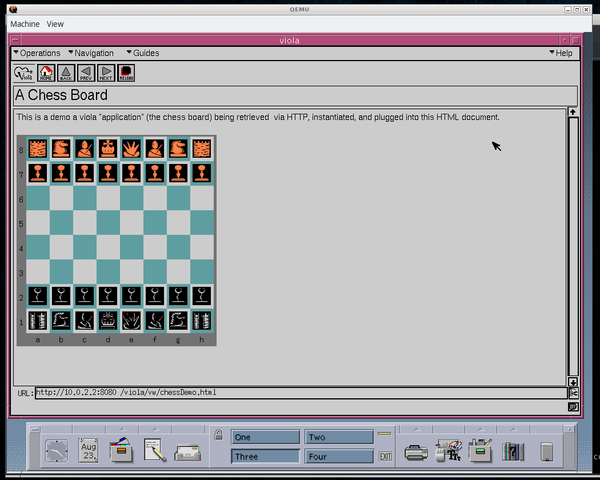Image resolution: width=600 pixels, height=480 pixels.
Task: Click the scrollbar down arrow
Action: (573, 382)
